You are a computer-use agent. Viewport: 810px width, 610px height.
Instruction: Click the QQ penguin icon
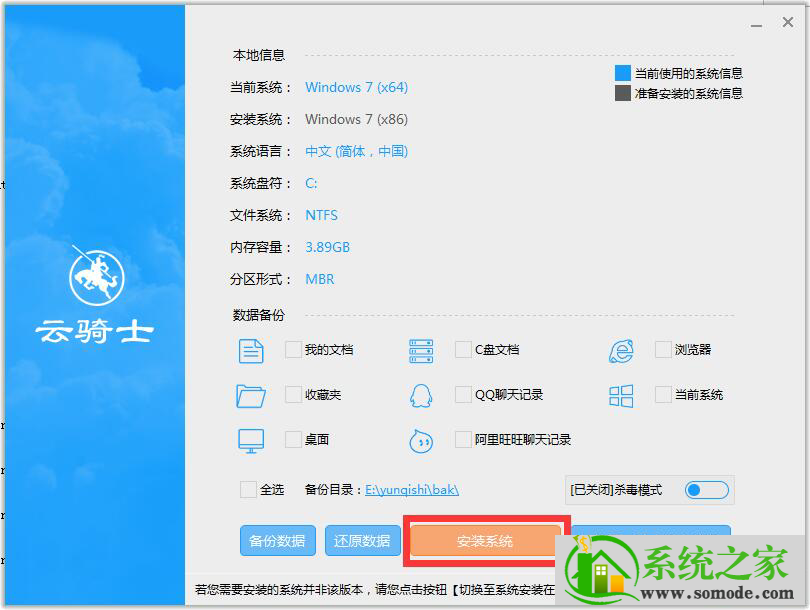421,395
